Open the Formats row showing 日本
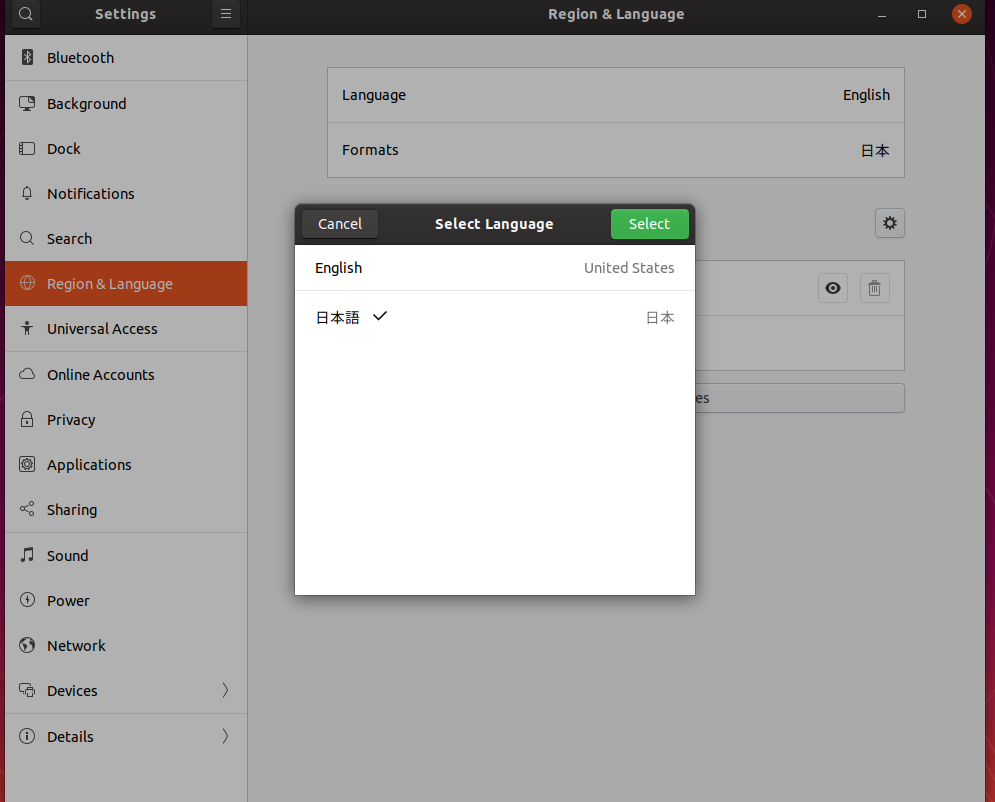The width and height of the screenshot is (995, 802). [x=616, y=150]
